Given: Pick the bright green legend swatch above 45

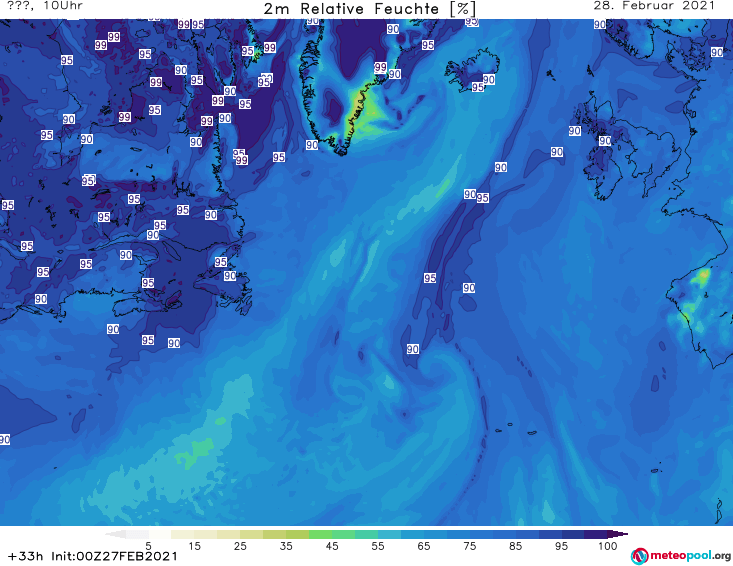Looking at the screenshot, I should (x=320, y=534).
